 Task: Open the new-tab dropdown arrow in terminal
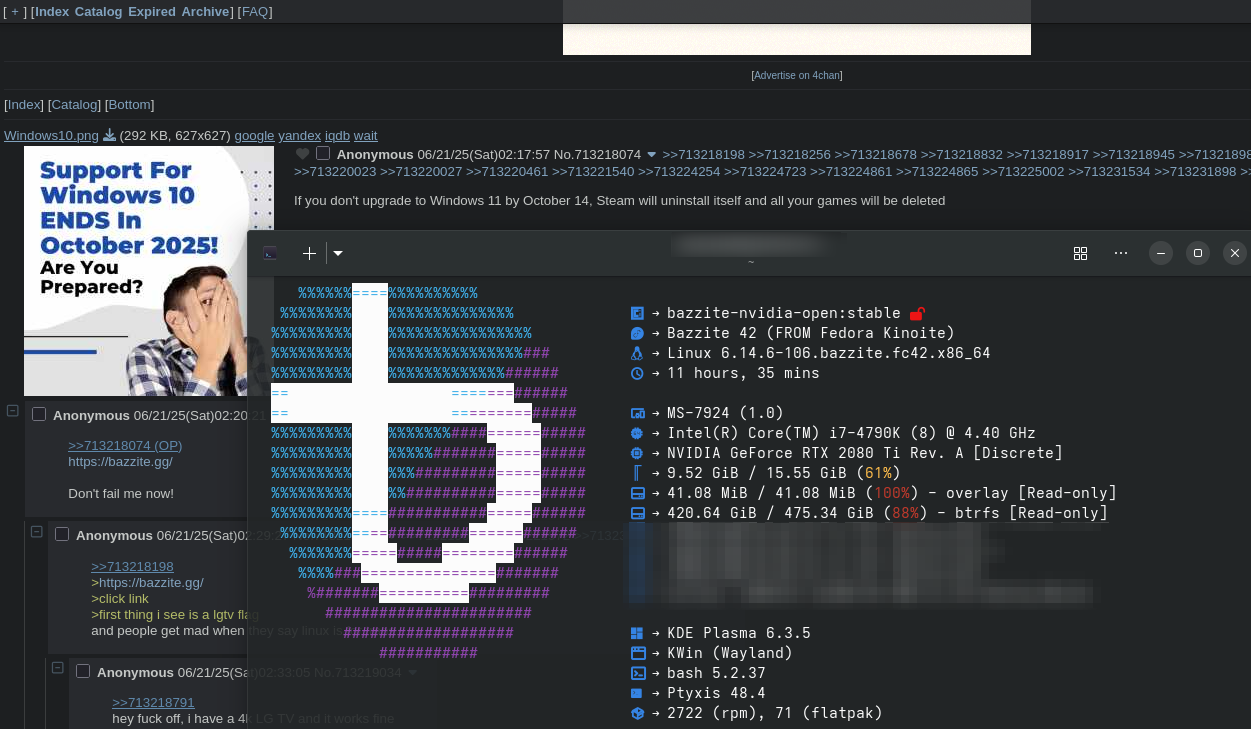(338, 253)
